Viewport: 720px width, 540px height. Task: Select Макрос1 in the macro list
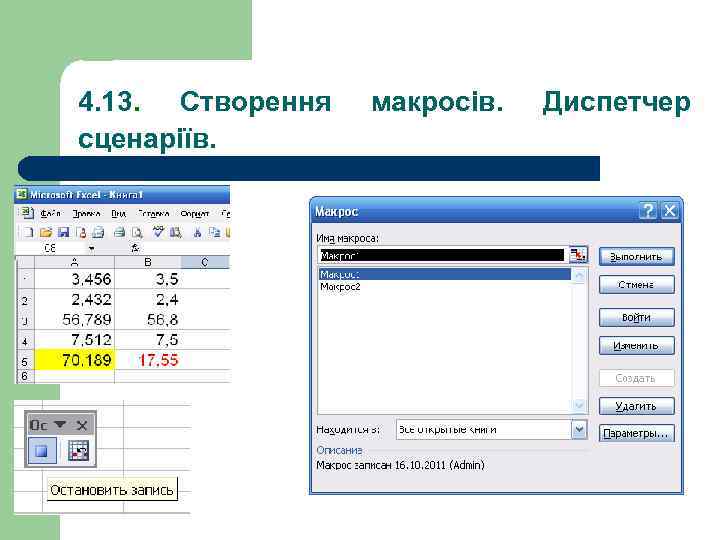click(x=445, y=275)
